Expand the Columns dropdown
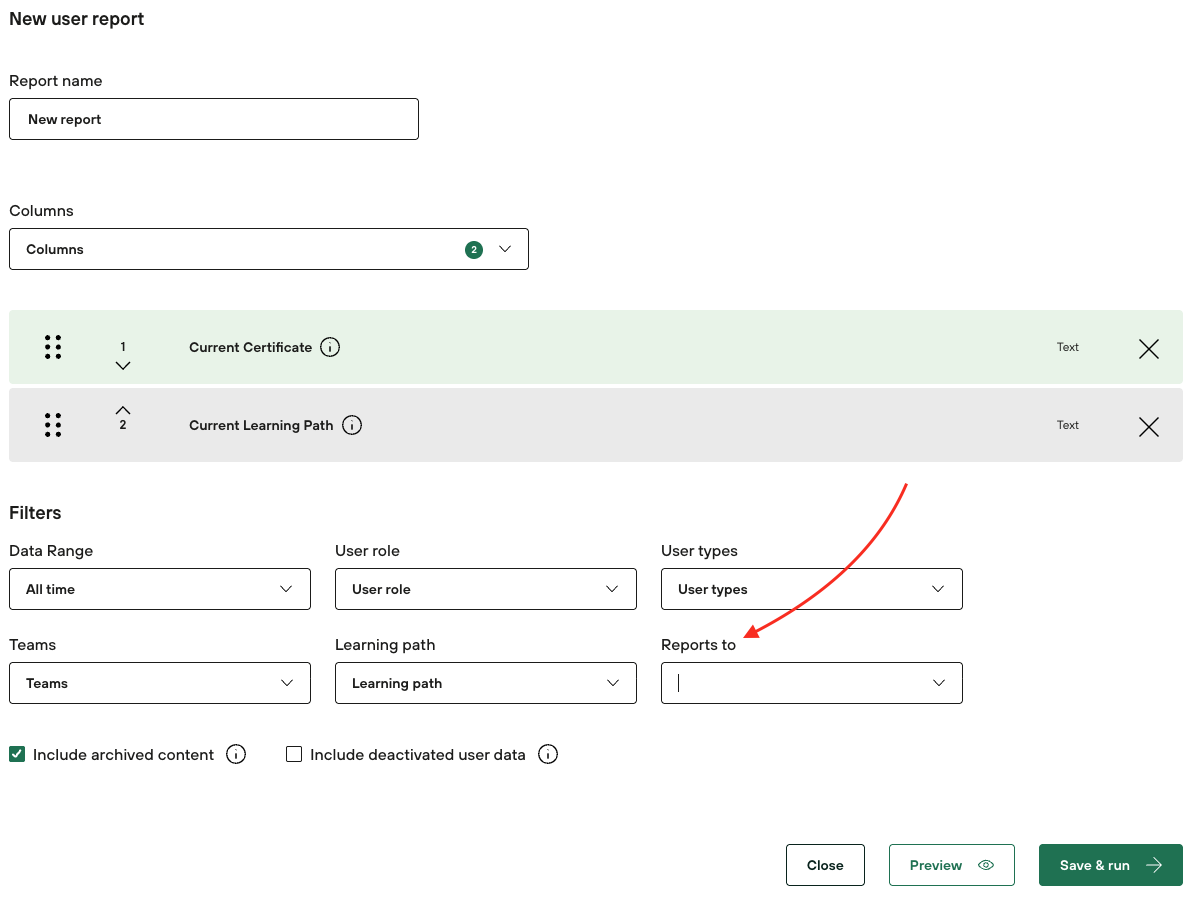The height and width of the screenshot is (916, 1192). pos(268,249)
